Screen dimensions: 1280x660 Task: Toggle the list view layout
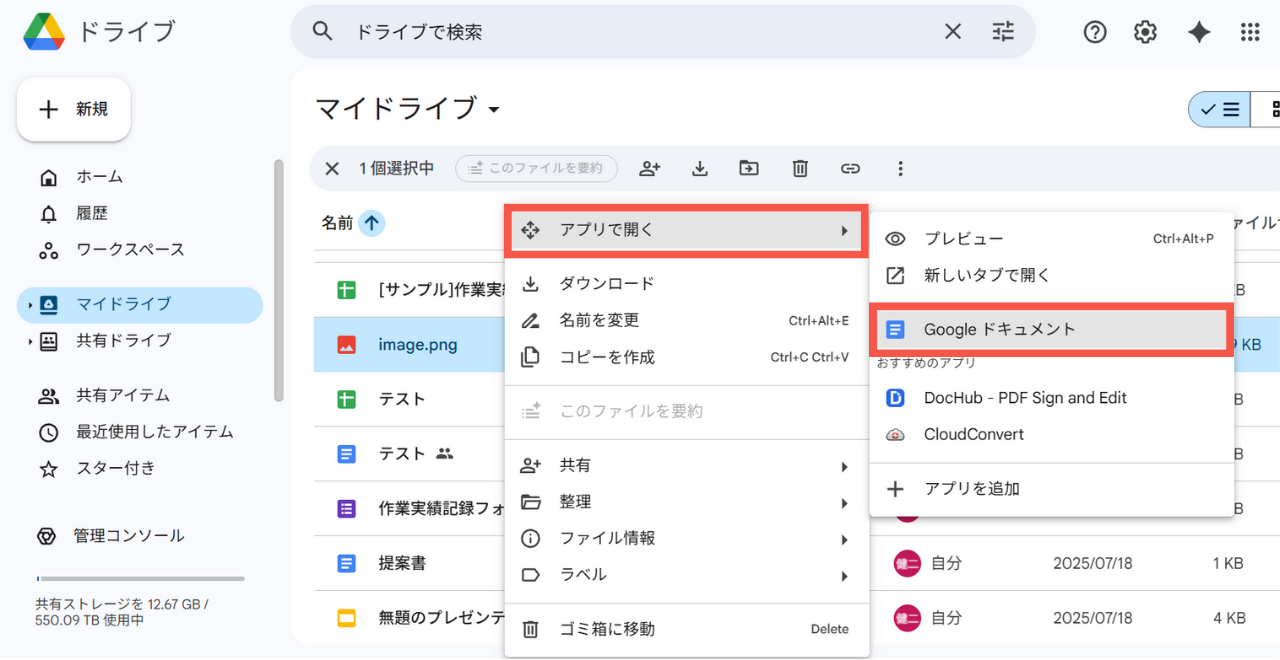pos(1218,109)
